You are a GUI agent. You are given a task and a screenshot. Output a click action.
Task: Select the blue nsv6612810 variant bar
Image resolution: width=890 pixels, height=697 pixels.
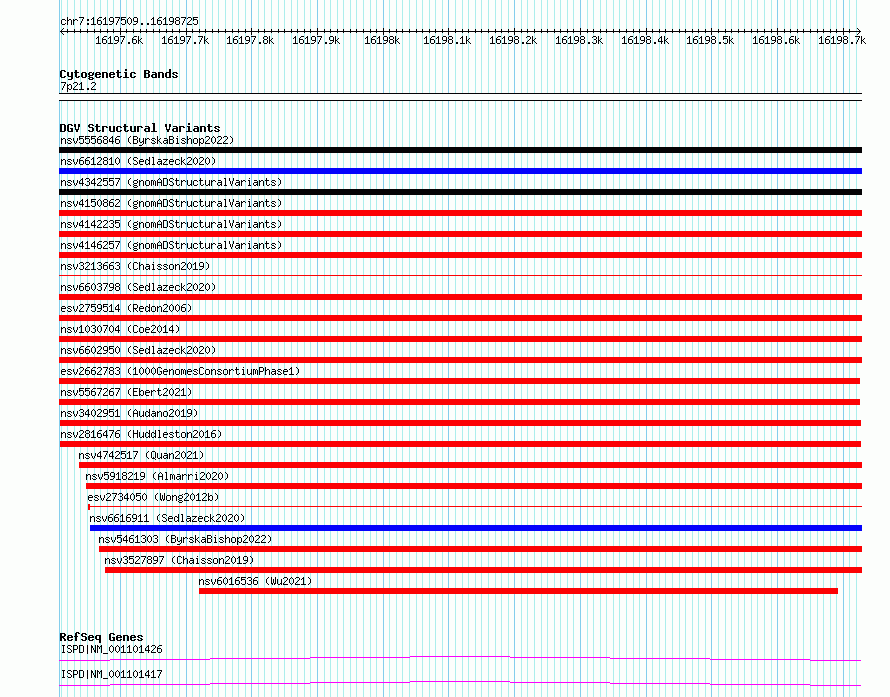(460, 171)
